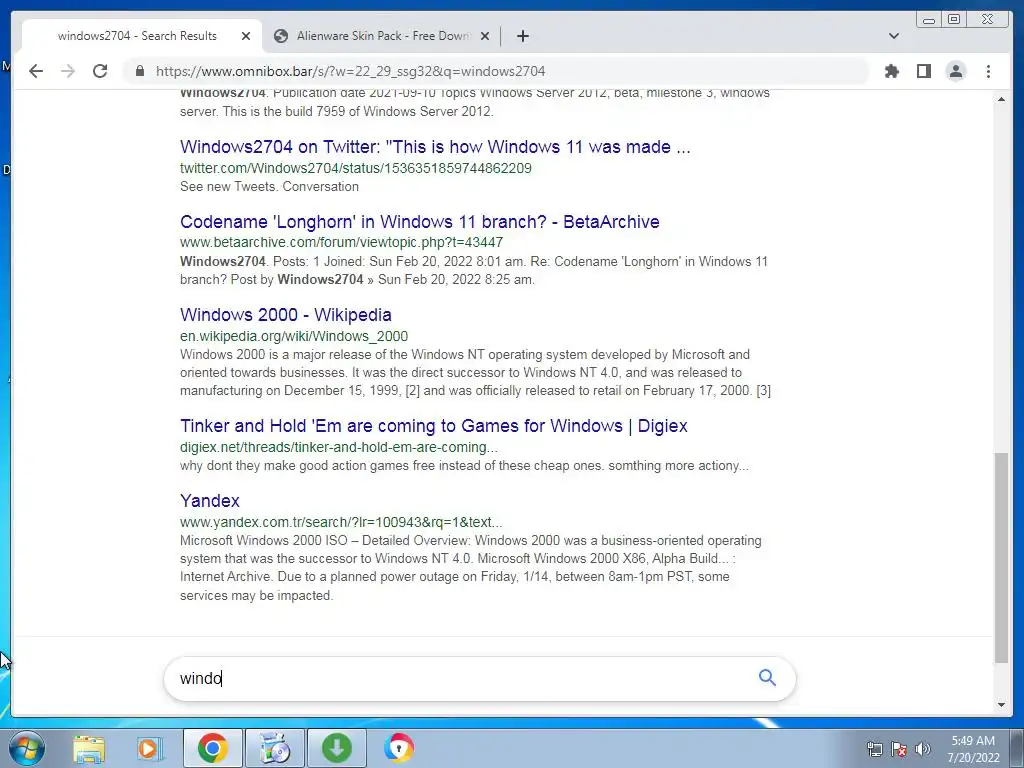Viewport: 1024px width, 768px height.
Task: Open Windows2704 on Twitter result
Action: [435, 147]
